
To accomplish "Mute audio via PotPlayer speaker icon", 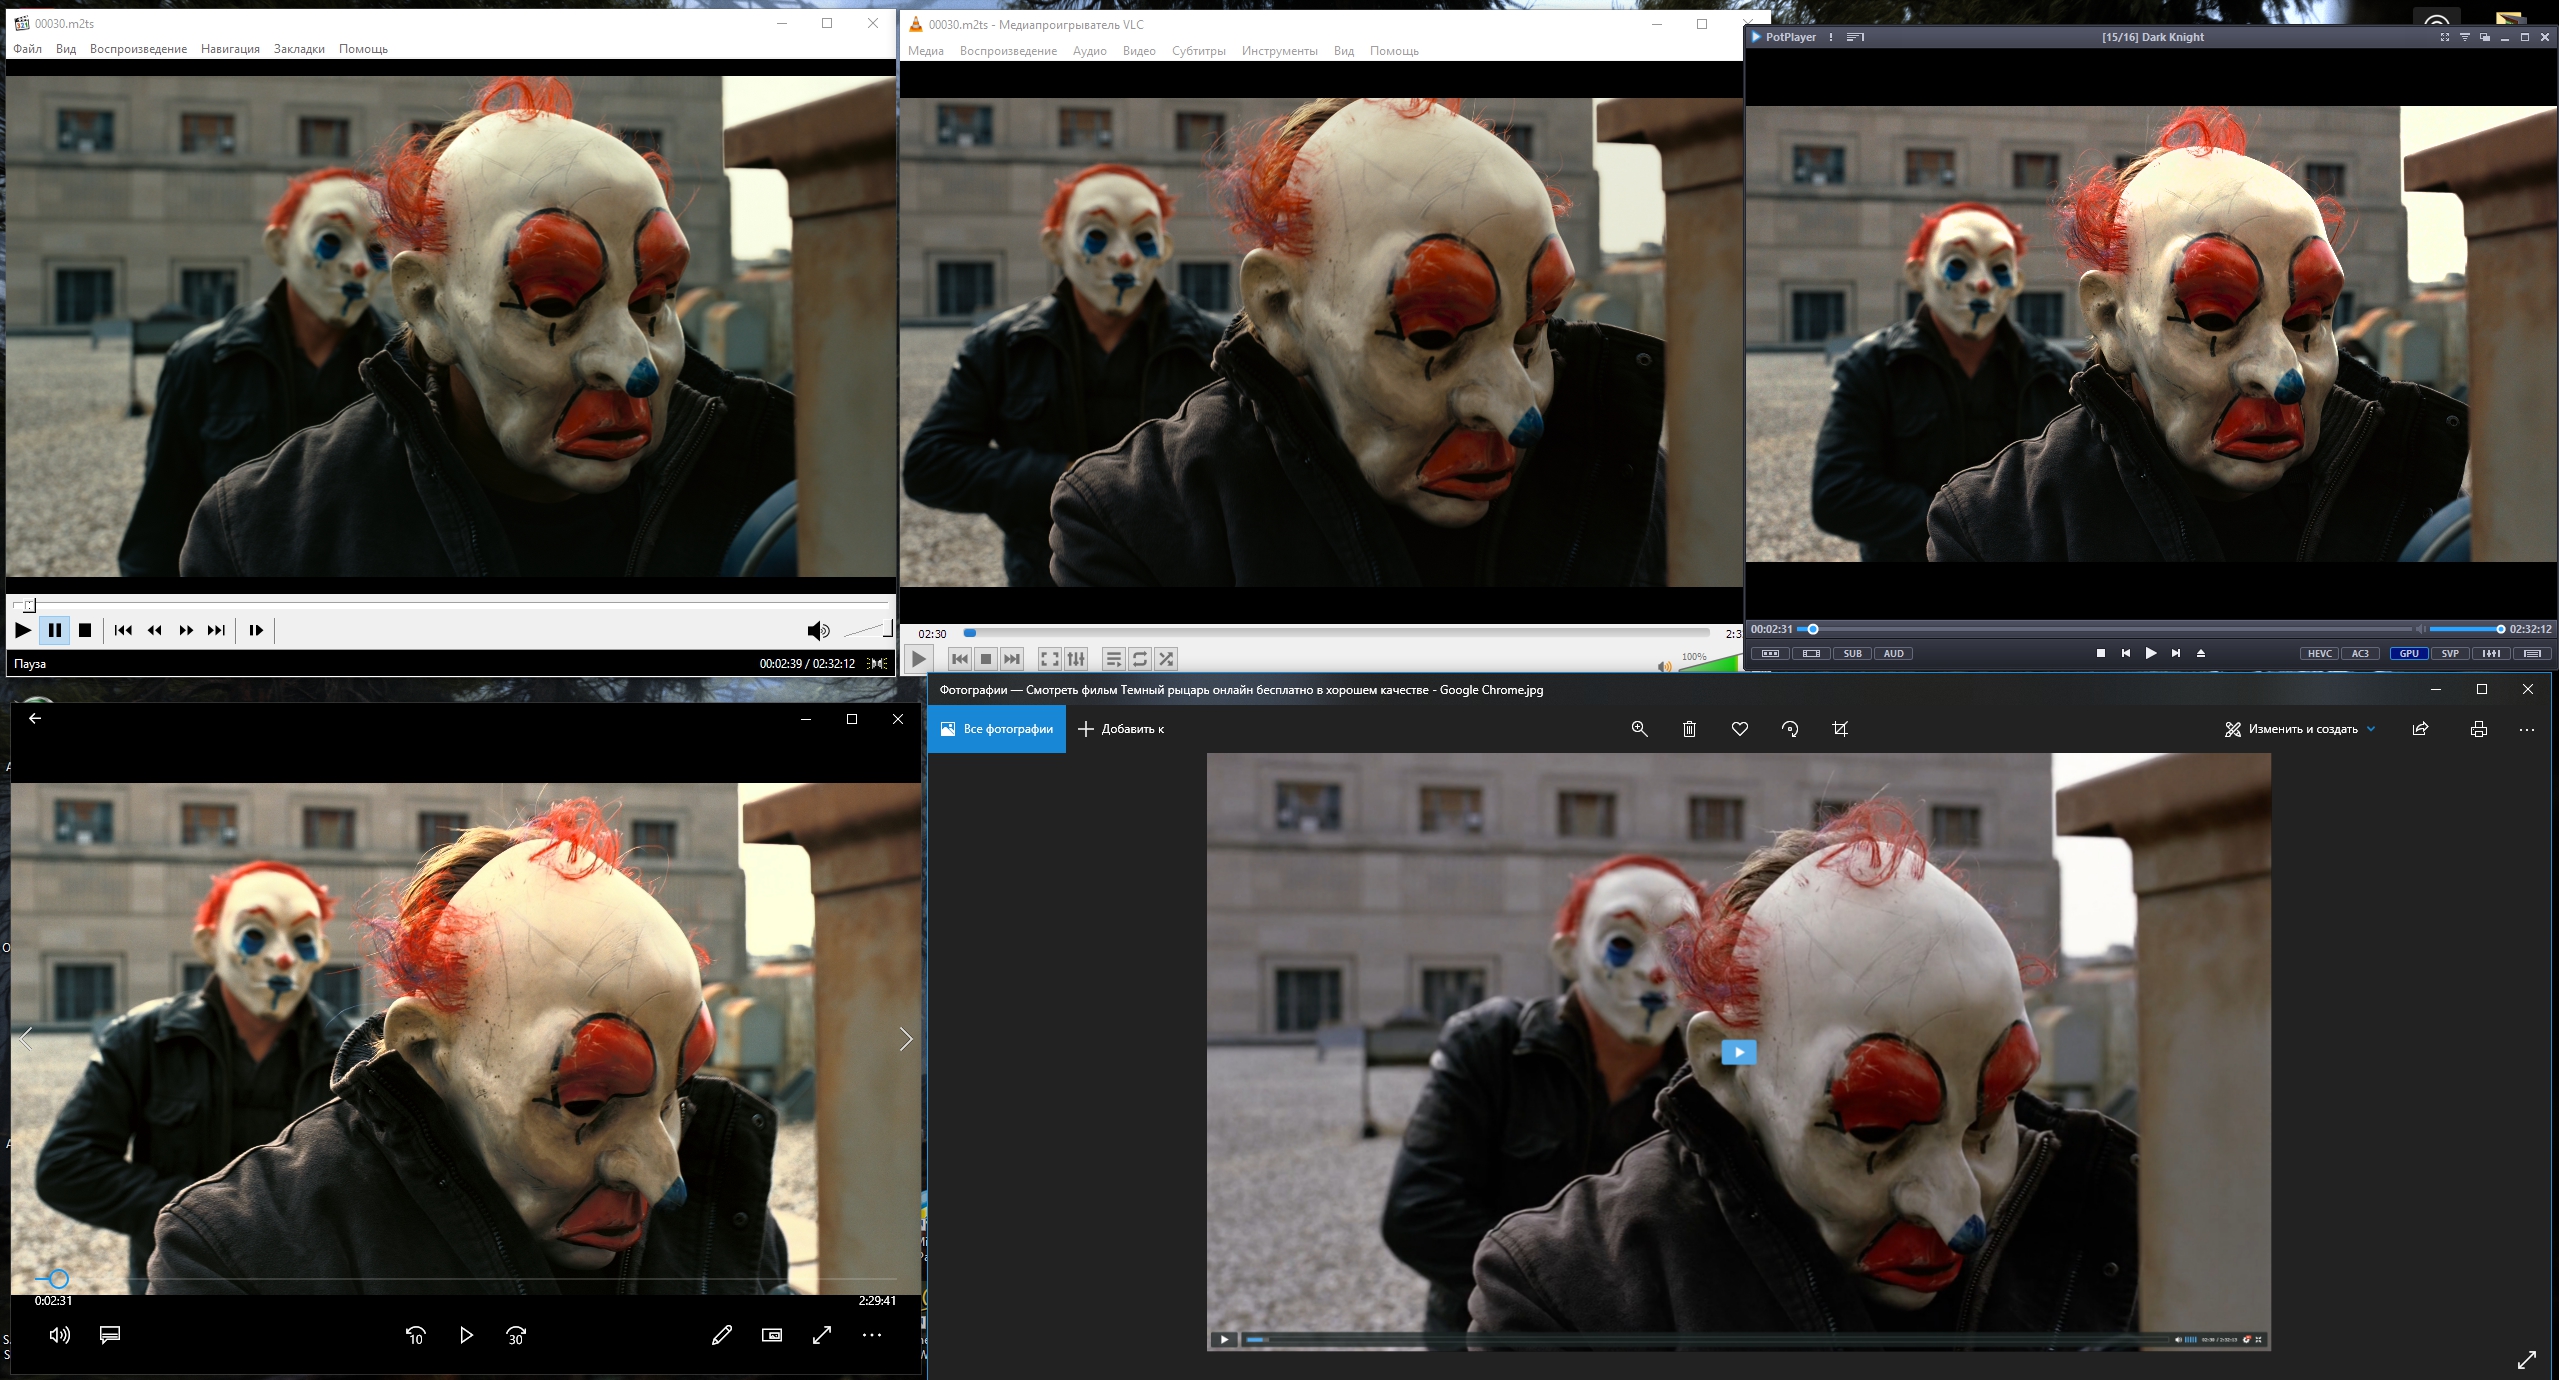I will (x=2420, y=629).
